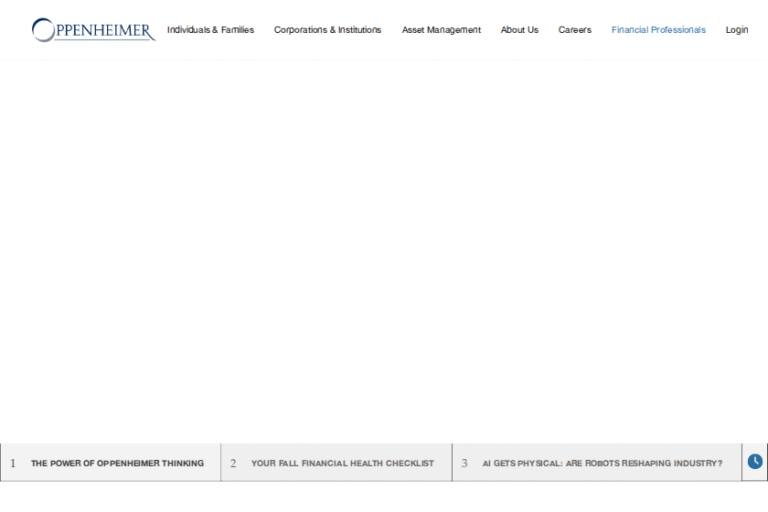Click the clock icon beside the carousel tabs
The height and width of the screenshot is (512, 768).
pyautogui.click(x=755, y=462)
